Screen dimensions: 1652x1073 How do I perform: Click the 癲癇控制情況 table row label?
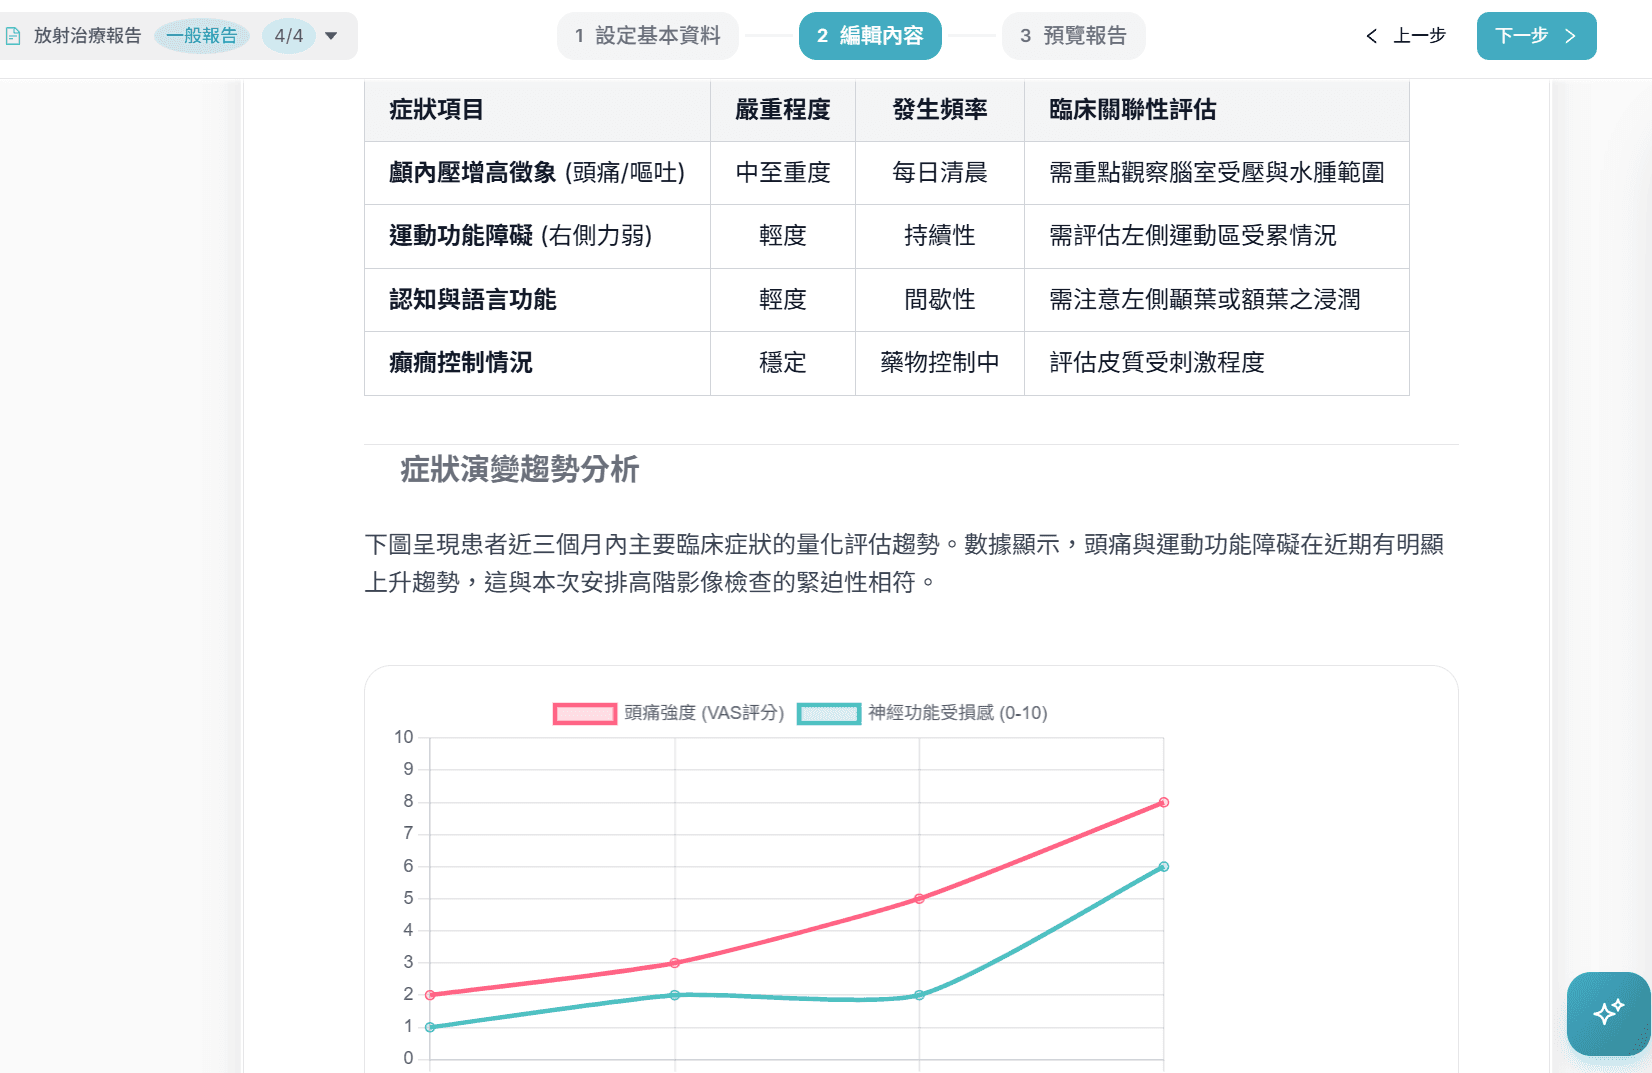click(461, 363)
